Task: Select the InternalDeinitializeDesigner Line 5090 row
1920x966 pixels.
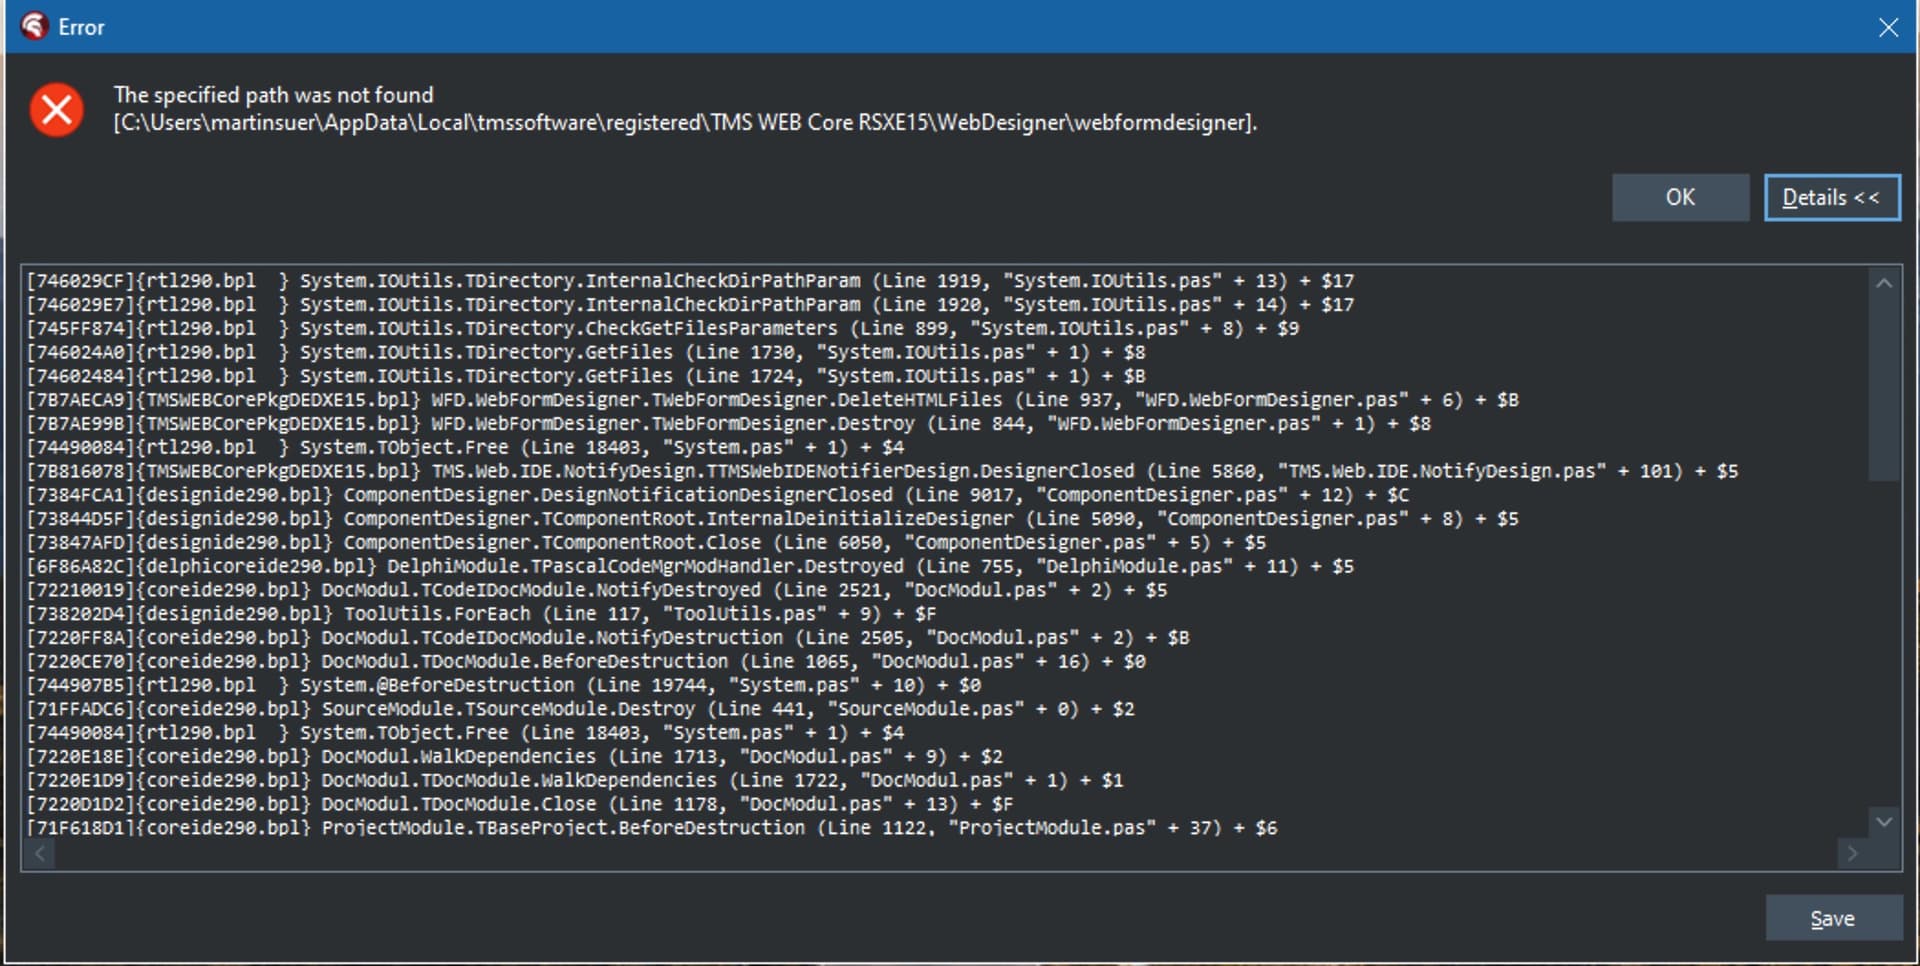Action: [772, 519]
